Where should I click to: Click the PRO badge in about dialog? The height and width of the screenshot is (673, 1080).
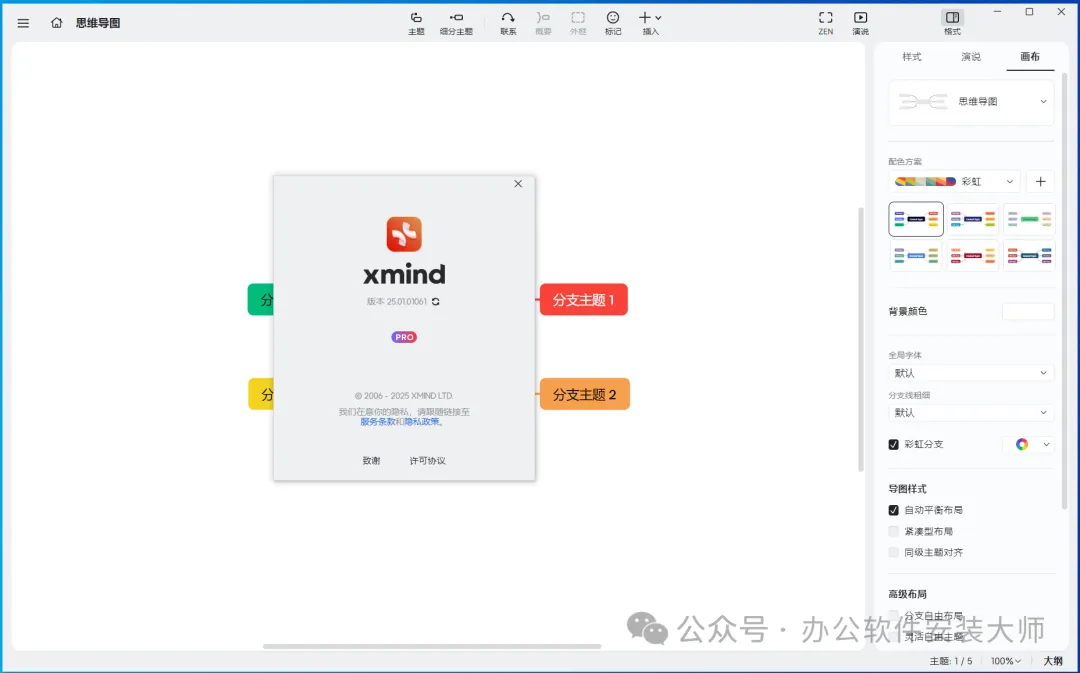click(404, 337)
